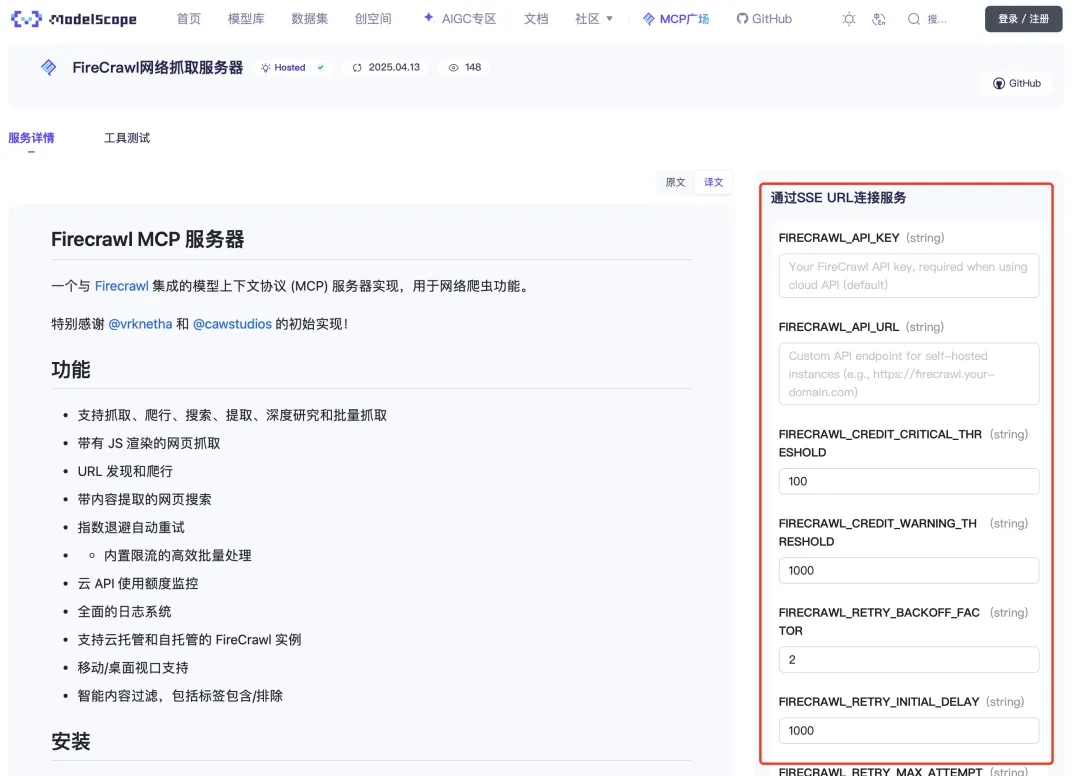Open GitHub link in top navigation
This screenshot has width=1080, height=776.
[764, 19]
